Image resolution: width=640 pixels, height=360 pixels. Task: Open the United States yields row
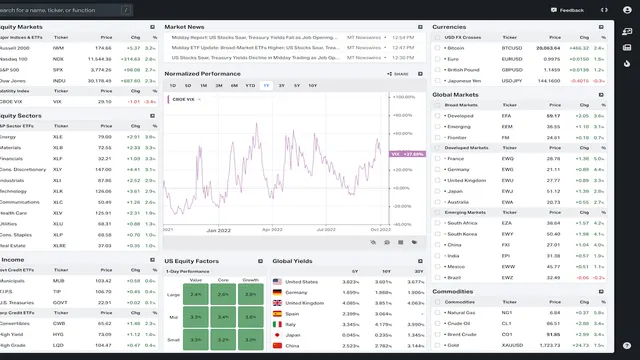(349, 282)
